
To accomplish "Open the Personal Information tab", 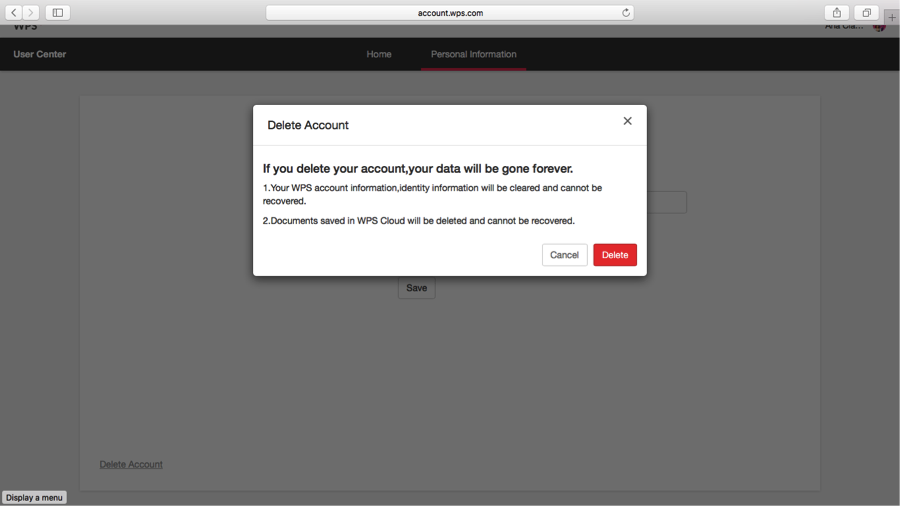I will [x=474, y=54].
